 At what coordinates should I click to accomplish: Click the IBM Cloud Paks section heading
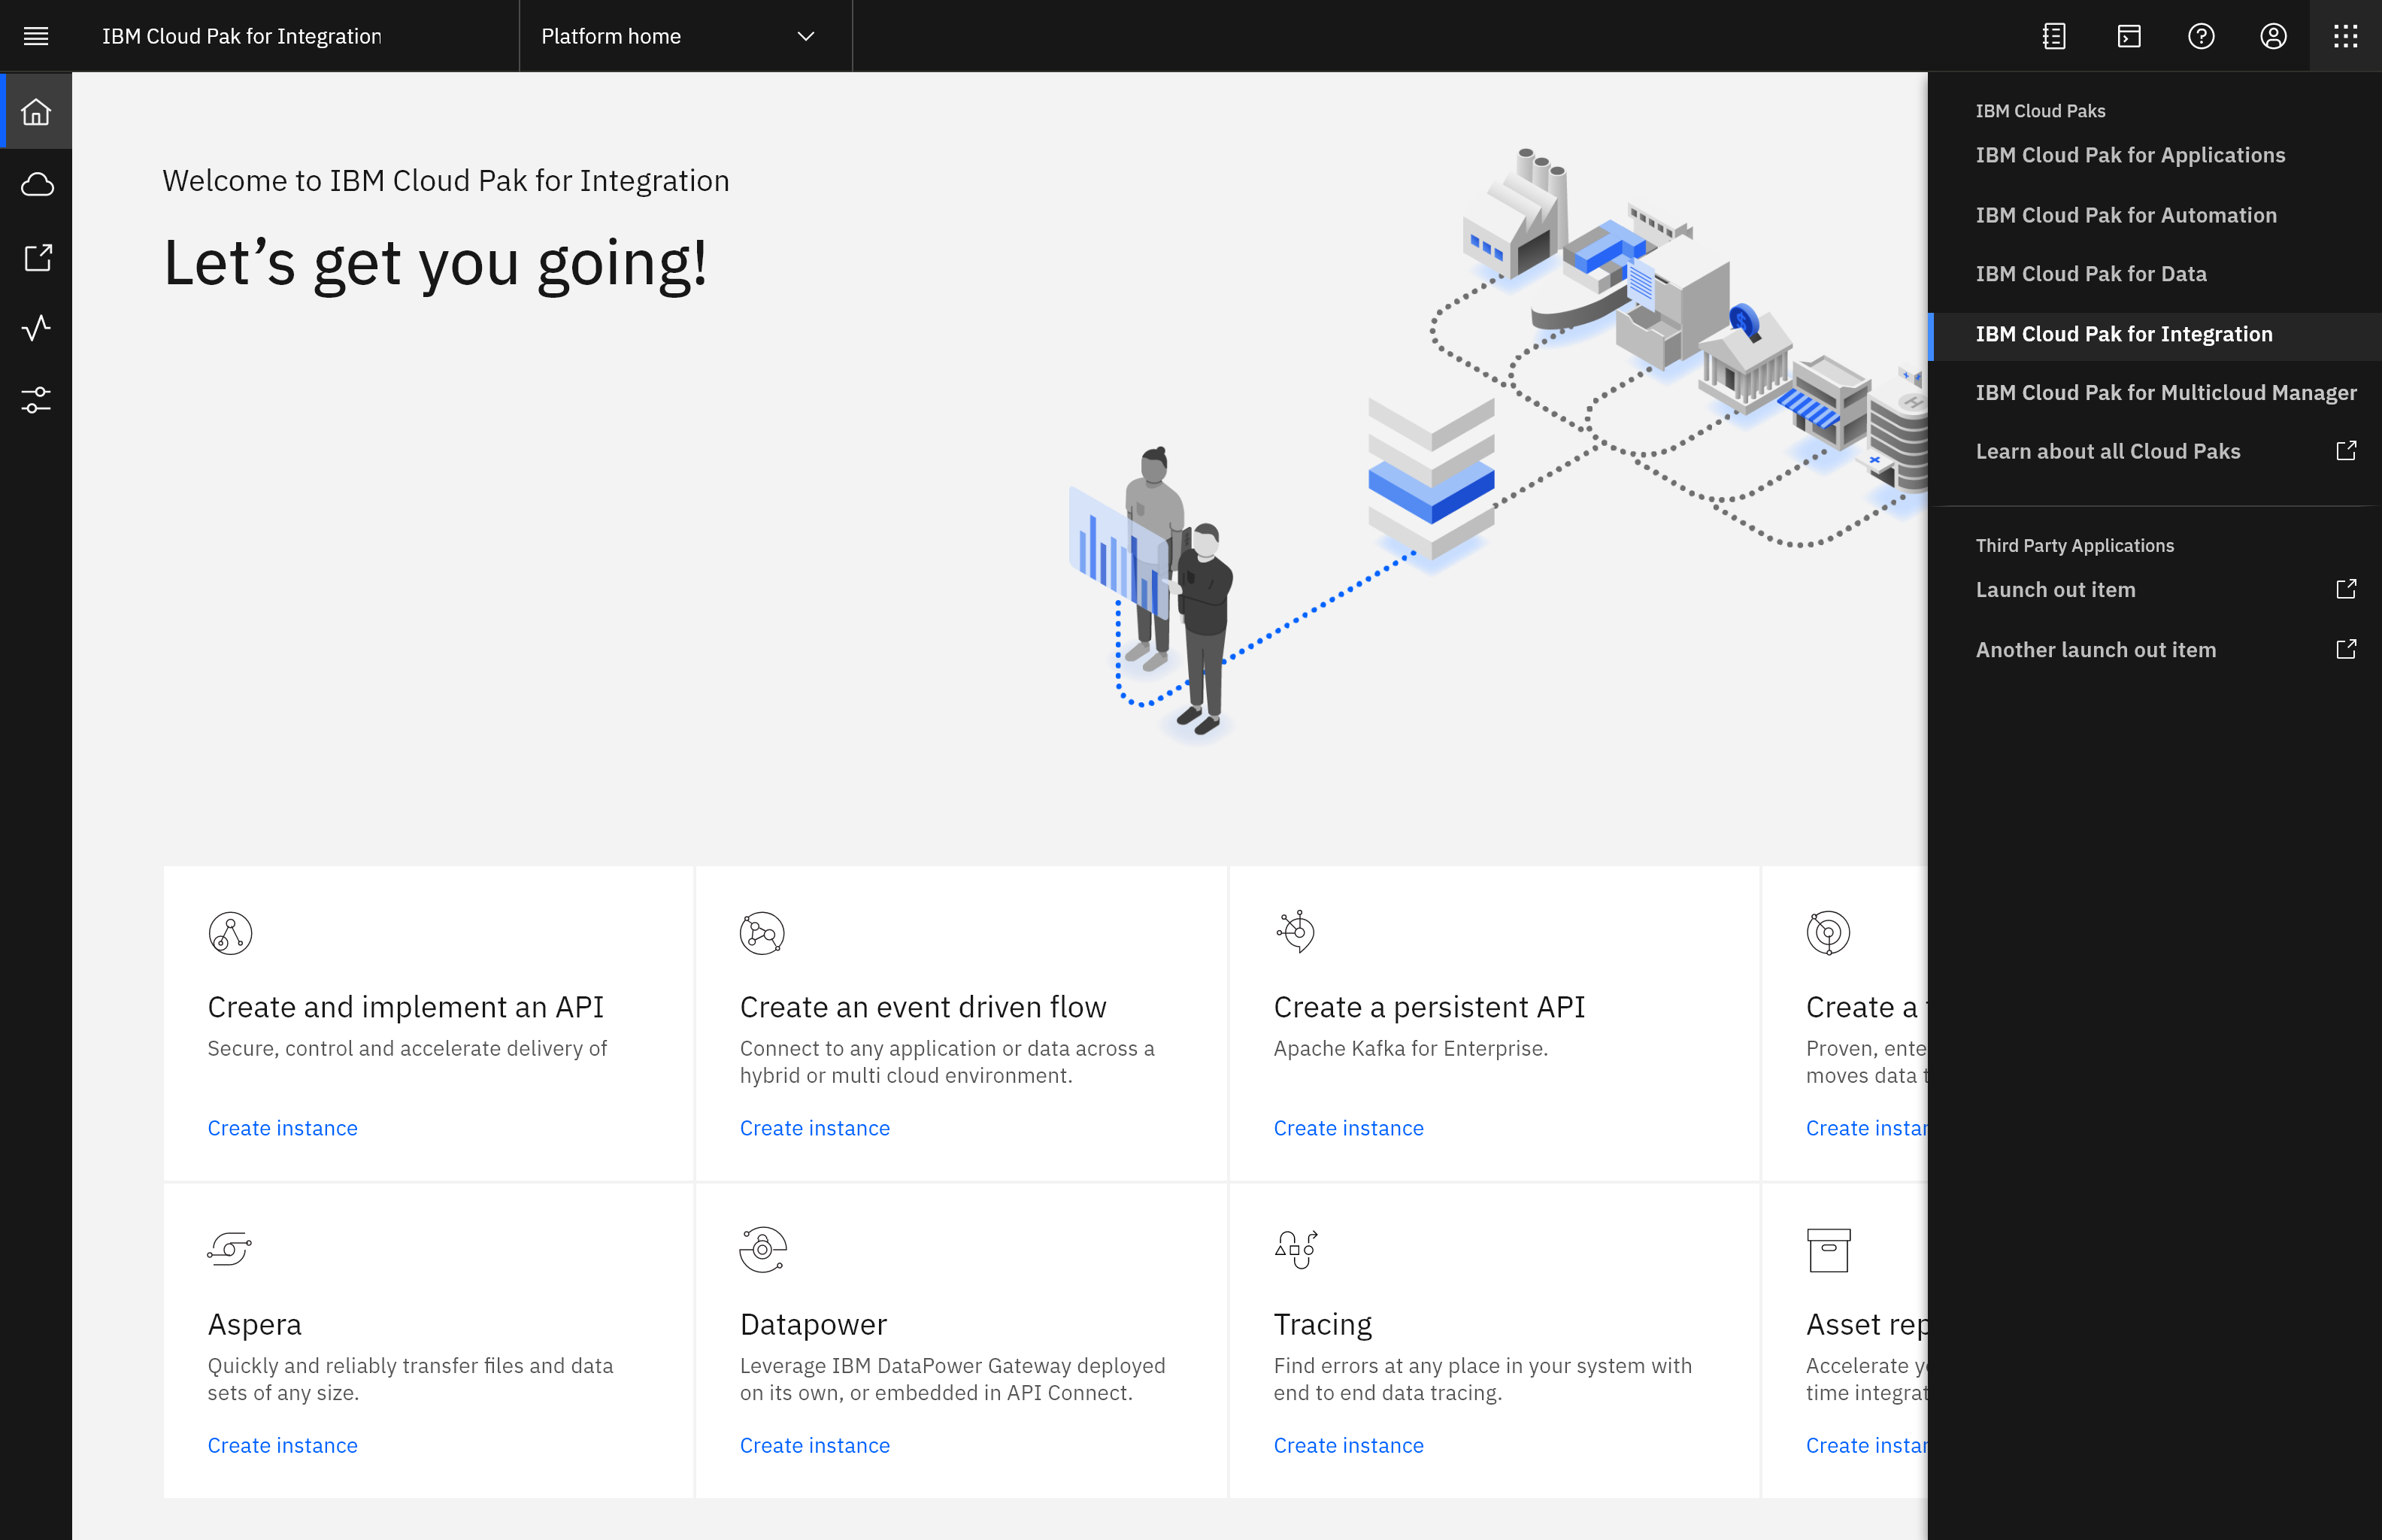point(2040,111)
